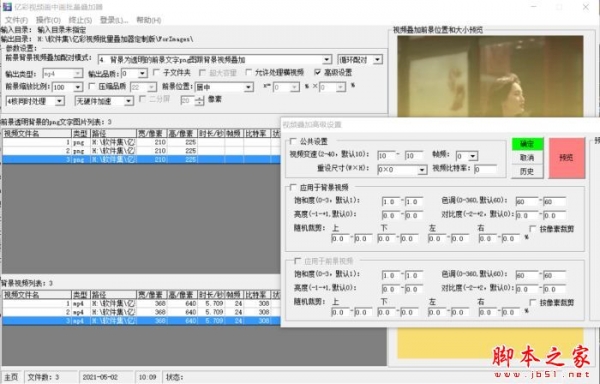This screenshot has width=600, height=384.
Task: Enable 按像素裁剪 in the foreground video section
Action: click(x=532, y=302)
